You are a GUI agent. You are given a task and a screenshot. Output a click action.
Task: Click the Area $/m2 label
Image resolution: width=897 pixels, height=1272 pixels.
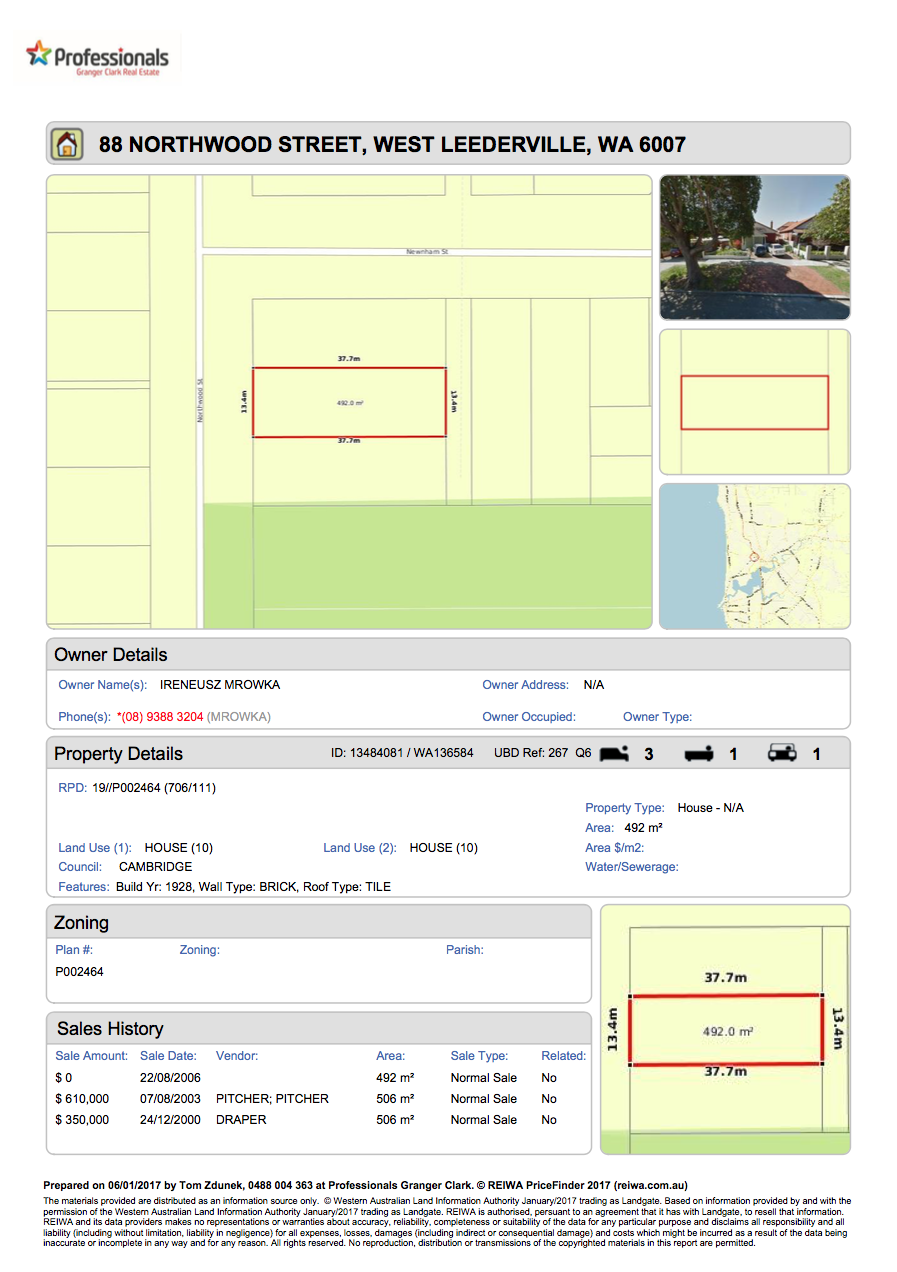tap(615, 848)
